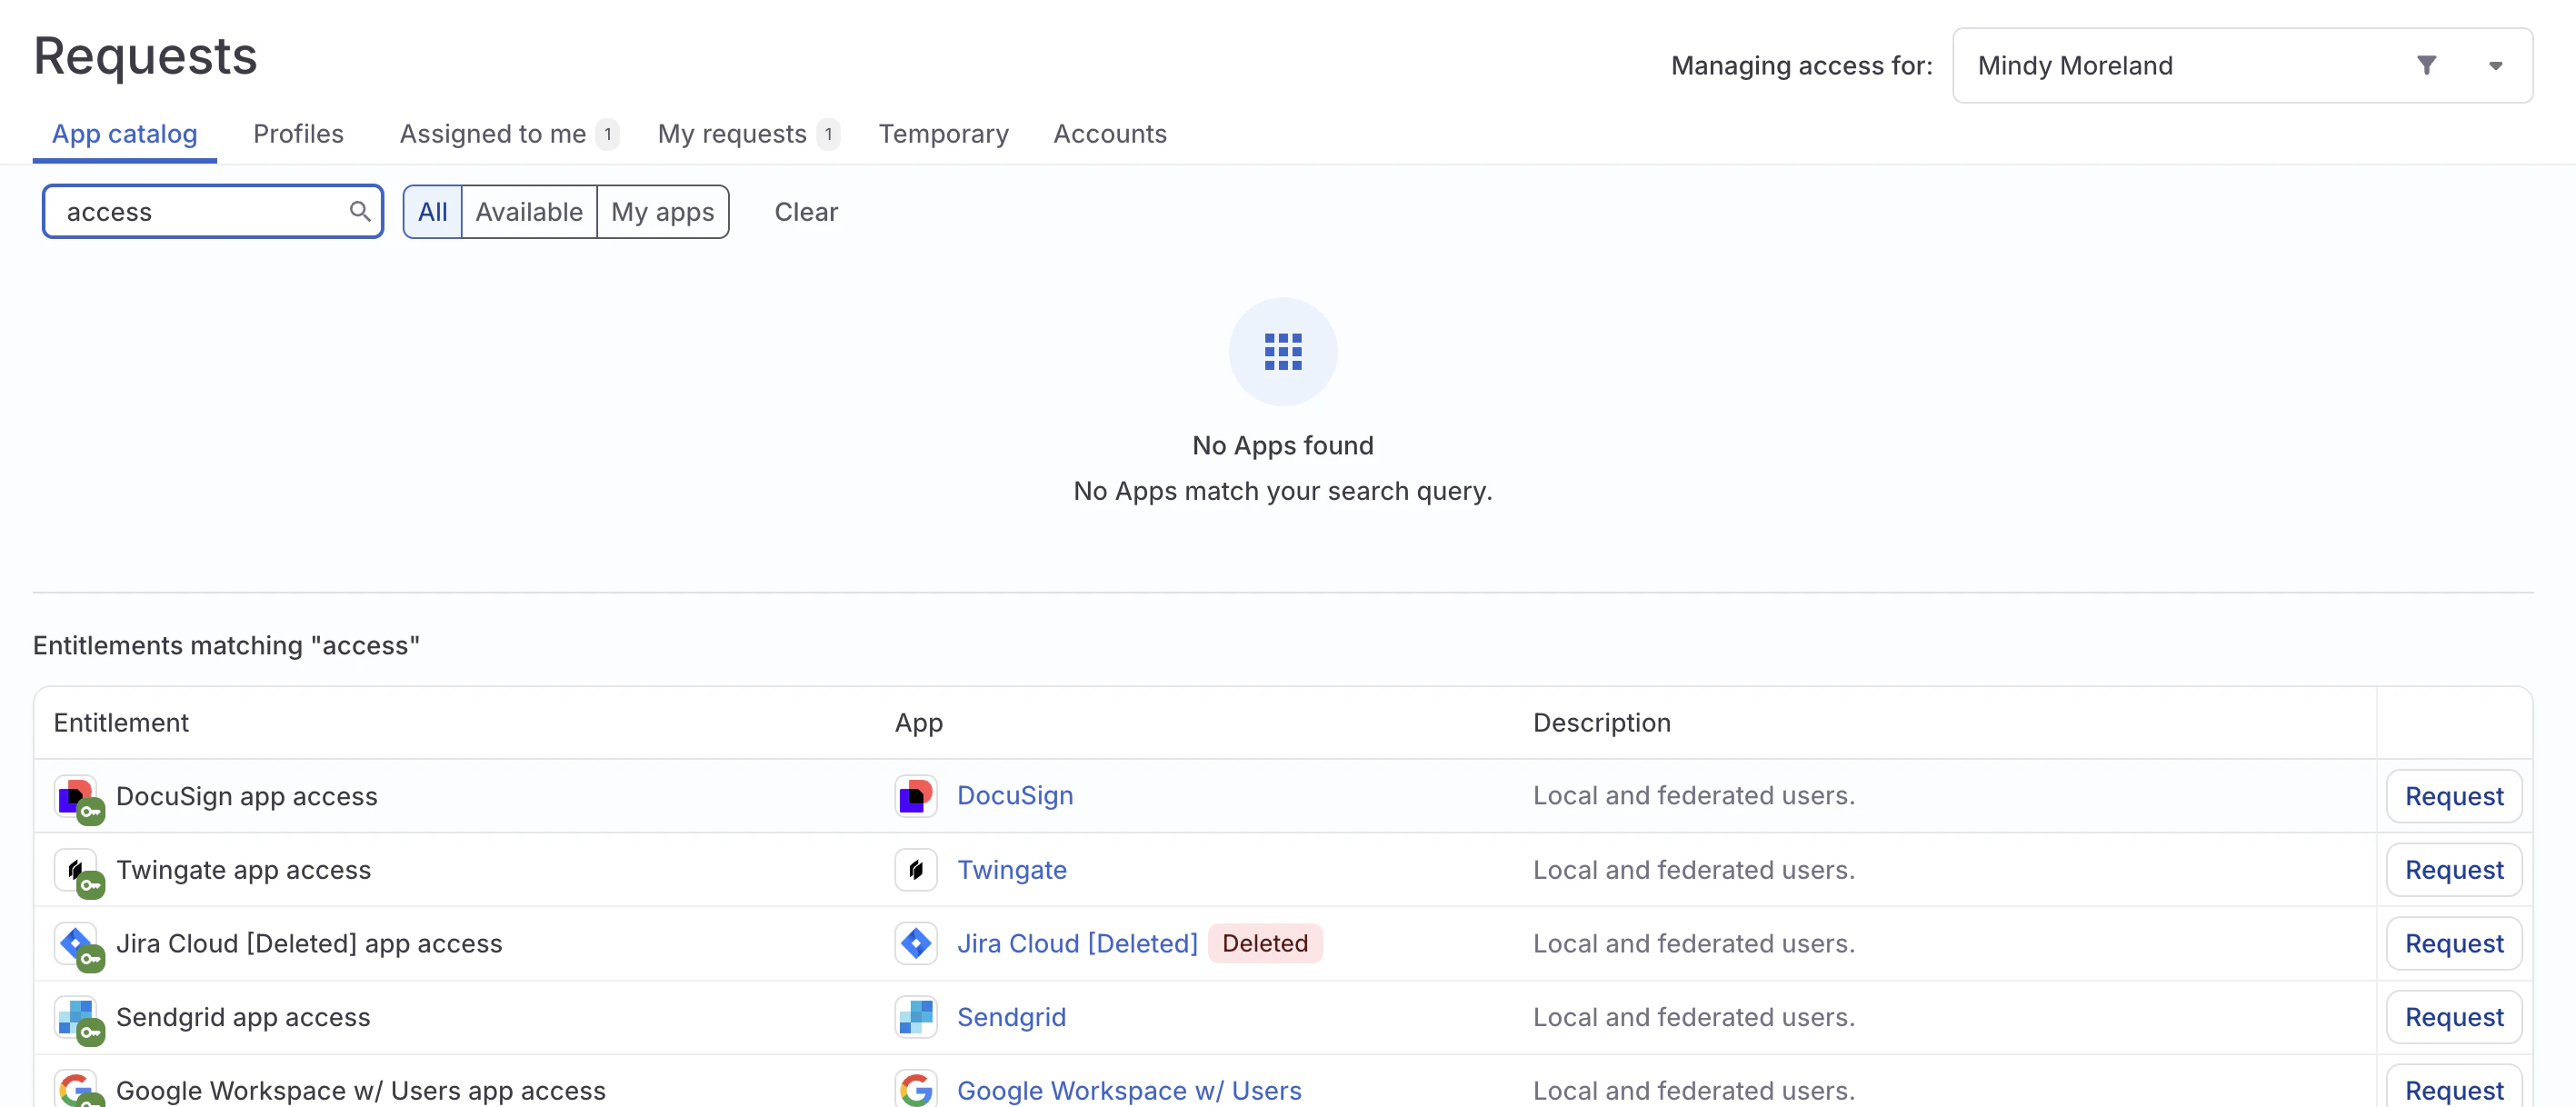Click the DocuSign app icon in the App column
This screenshot has width=2576, height=1107.
pyautogui.click(x=914, y=795)
